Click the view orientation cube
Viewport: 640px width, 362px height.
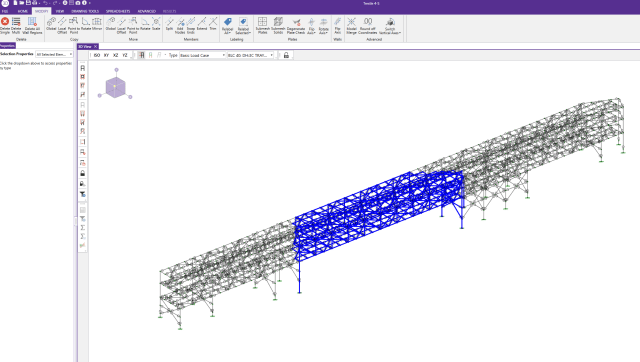tap(116, 87)
